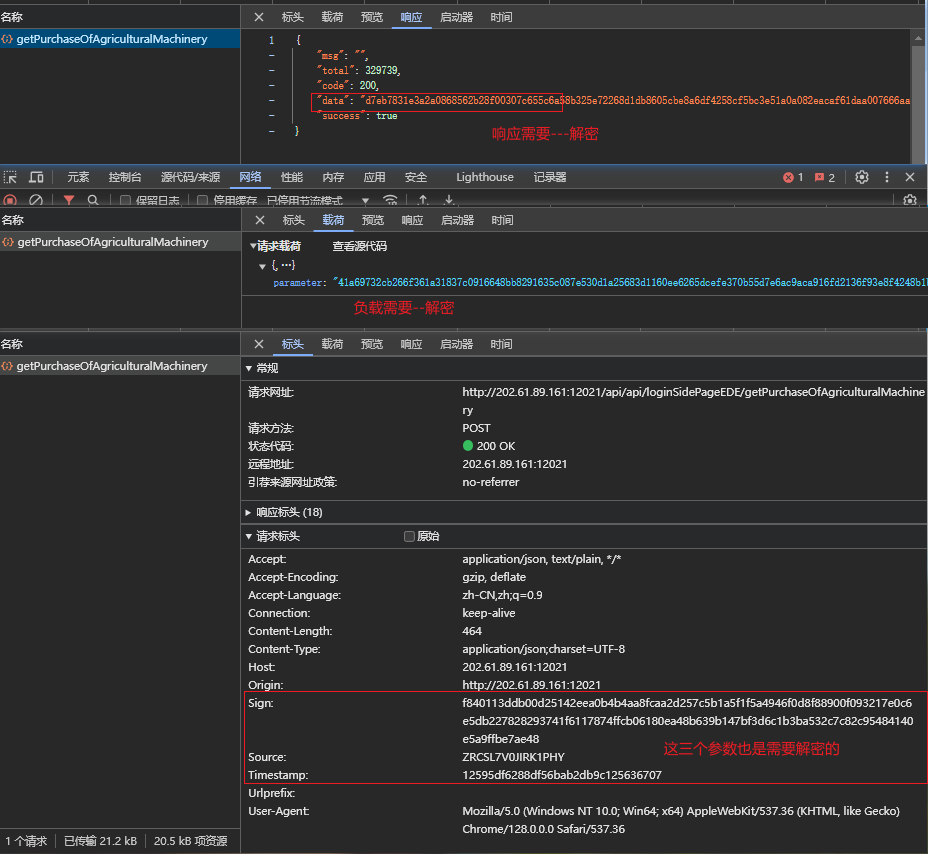The width and height of the screenshot is (928, 854).
Task: Select highlighted getPurchaseOfAgriculturalMachinery request in response panel
Action: point(120,39)
